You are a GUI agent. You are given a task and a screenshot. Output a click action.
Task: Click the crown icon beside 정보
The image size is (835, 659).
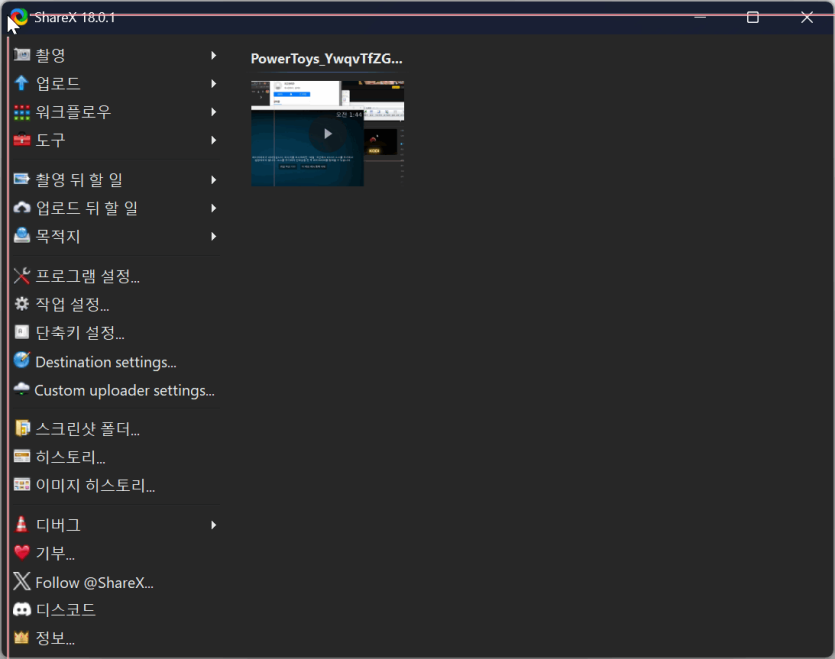[21, 637]
